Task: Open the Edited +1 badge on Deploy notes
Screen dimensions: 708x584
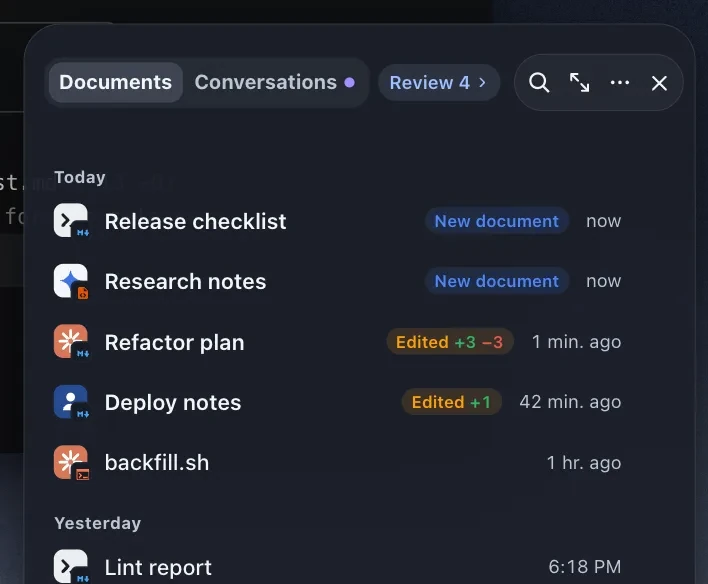Action: pos(452,402)
